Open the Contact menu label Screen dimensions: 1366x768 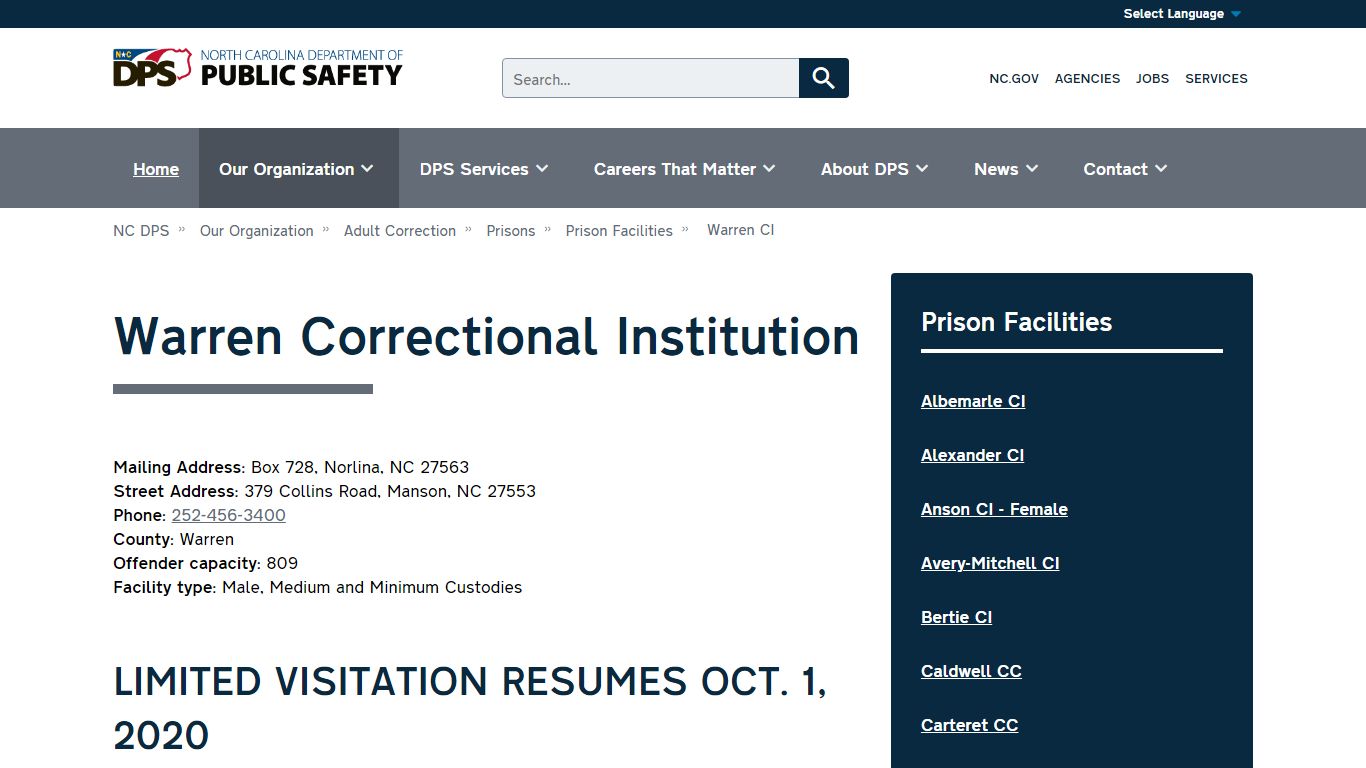1115,169
